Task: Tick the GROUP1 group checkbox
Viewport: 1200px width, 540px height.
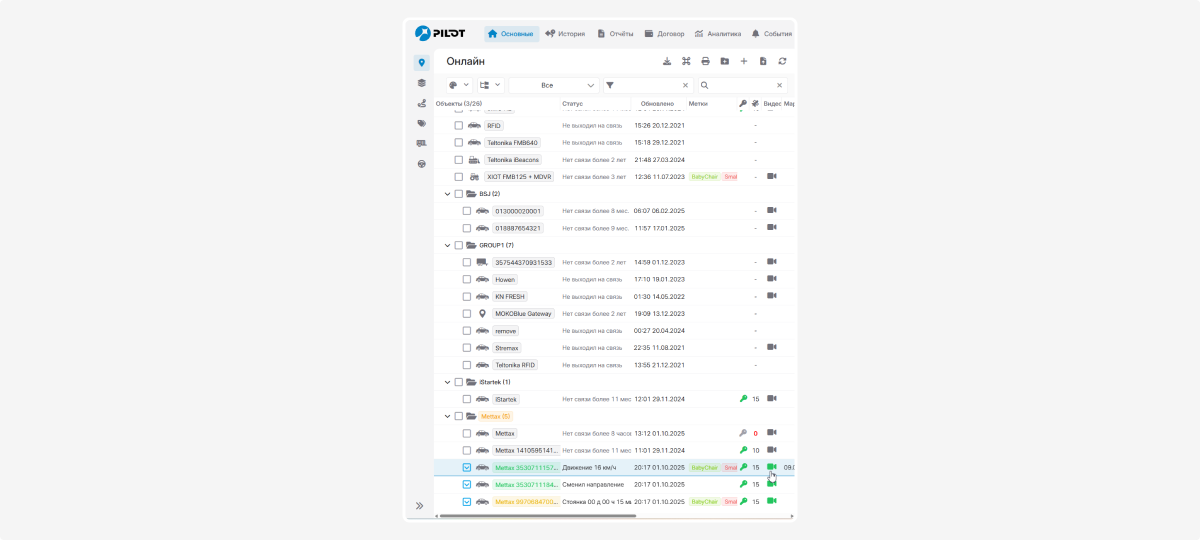Action: coord(459,245)
